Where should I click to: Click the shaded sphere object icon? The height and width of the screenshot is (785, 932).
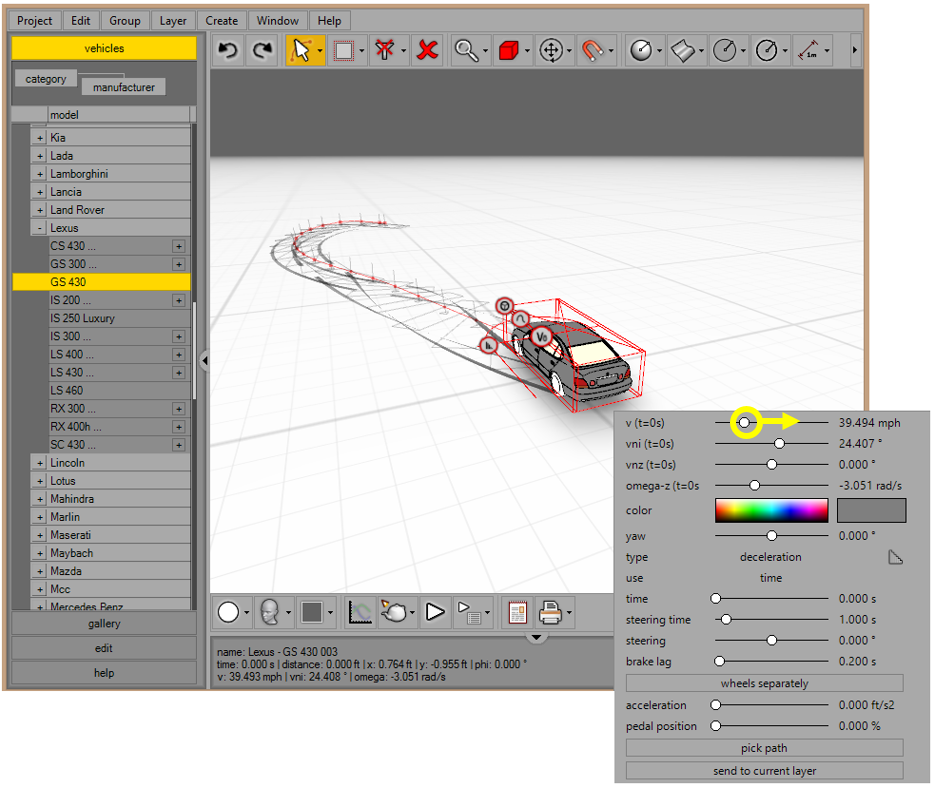641,51
